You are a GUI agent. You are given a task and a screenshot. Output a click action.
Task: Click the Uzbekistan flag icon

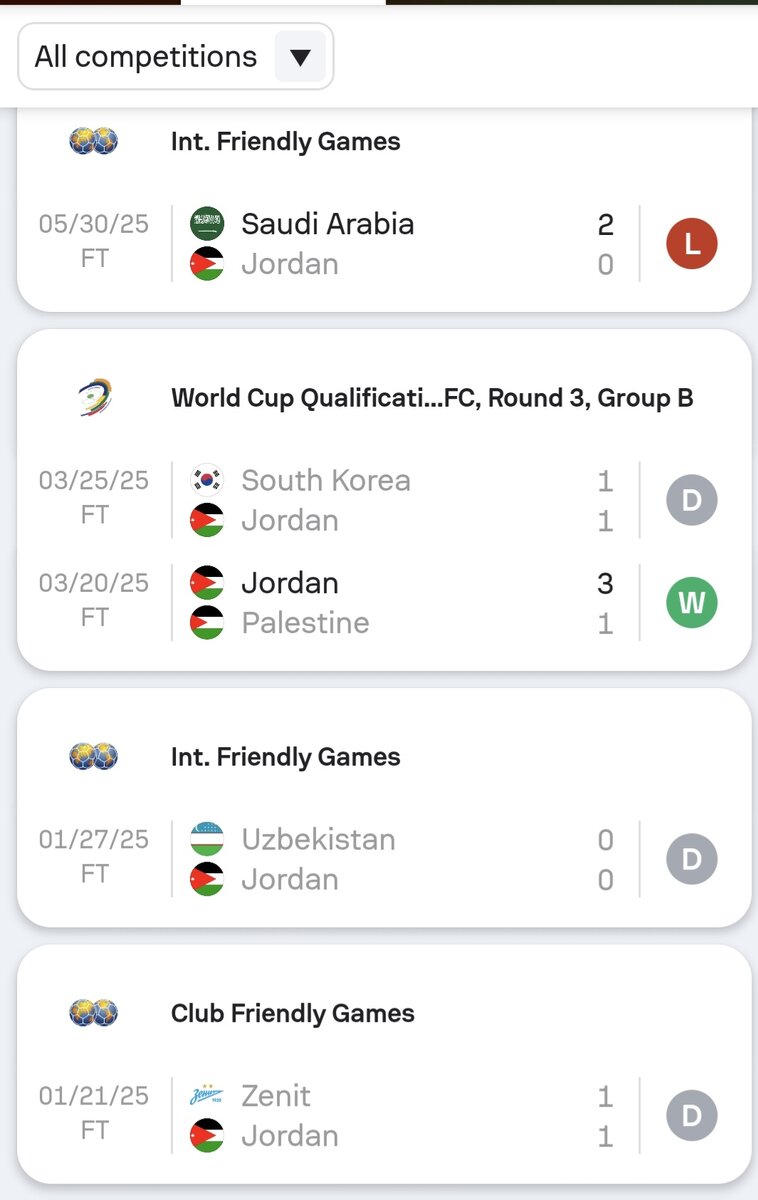(207, 839)
